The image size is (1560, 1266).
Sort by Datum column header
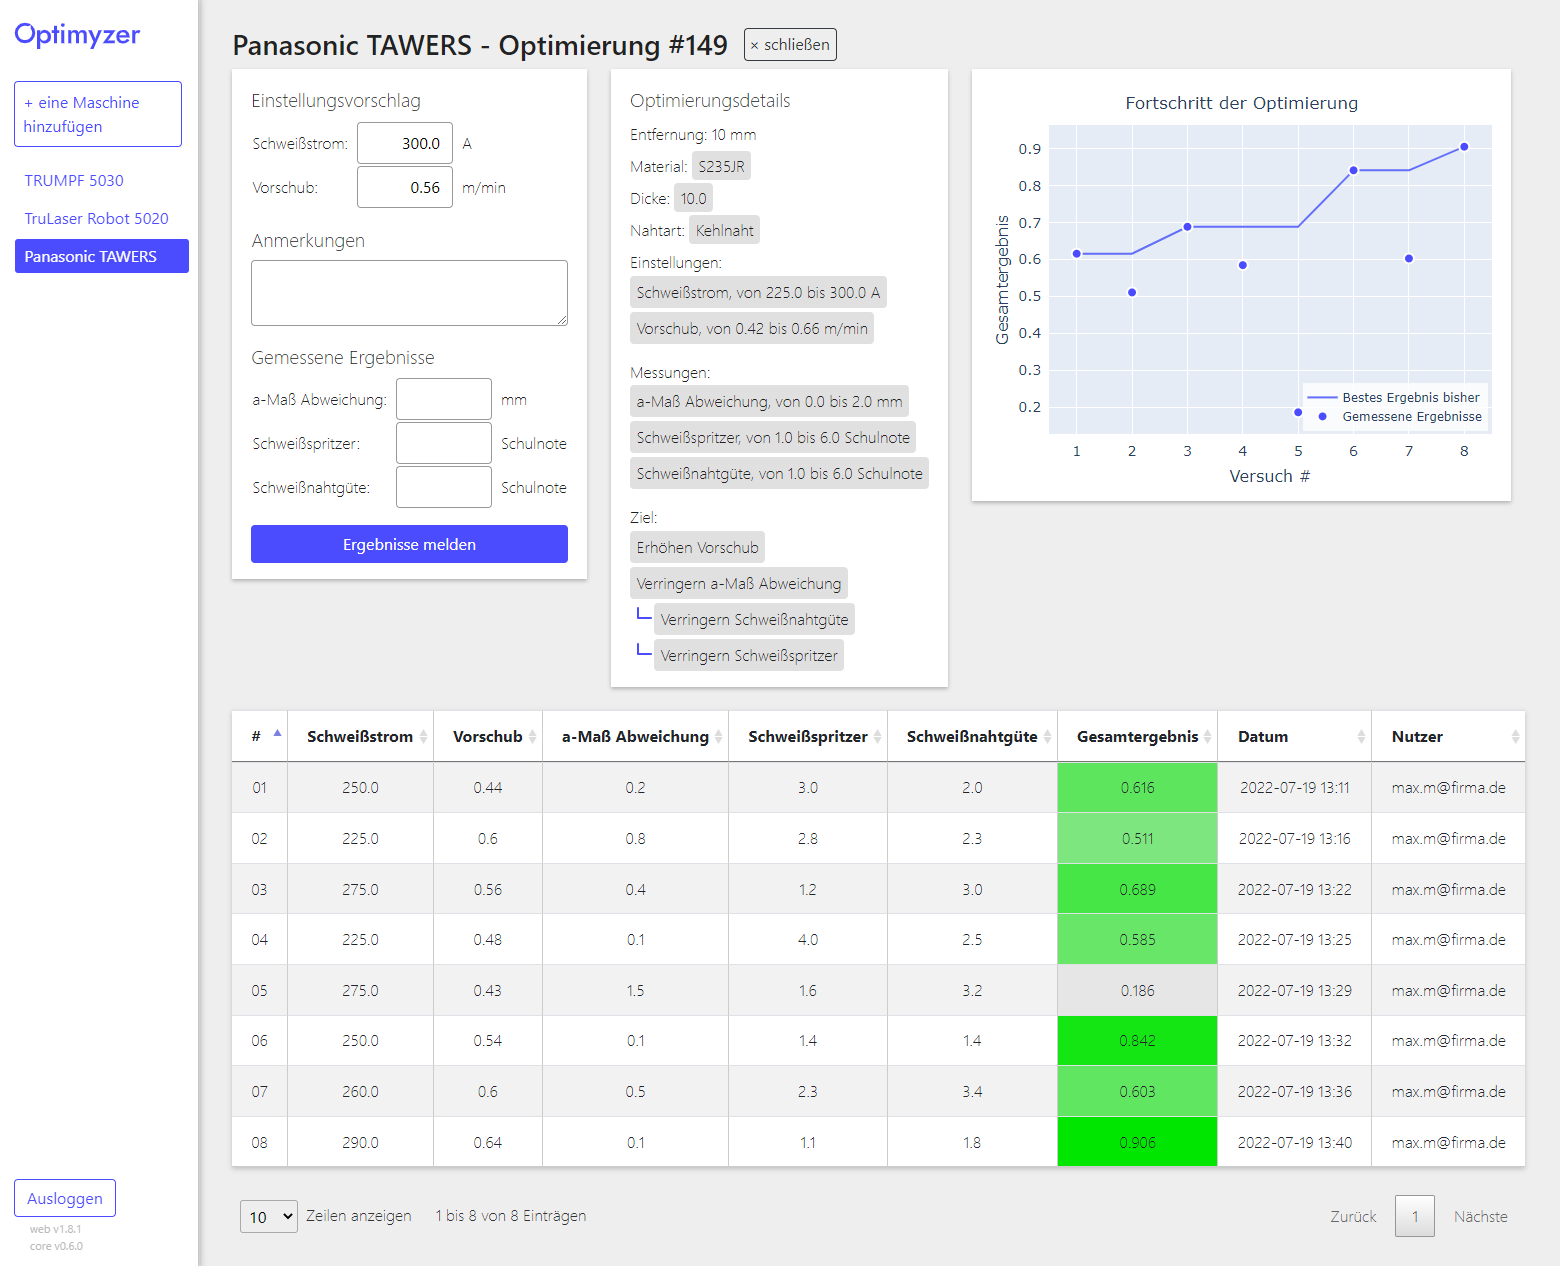click(x=1294, y=736)
